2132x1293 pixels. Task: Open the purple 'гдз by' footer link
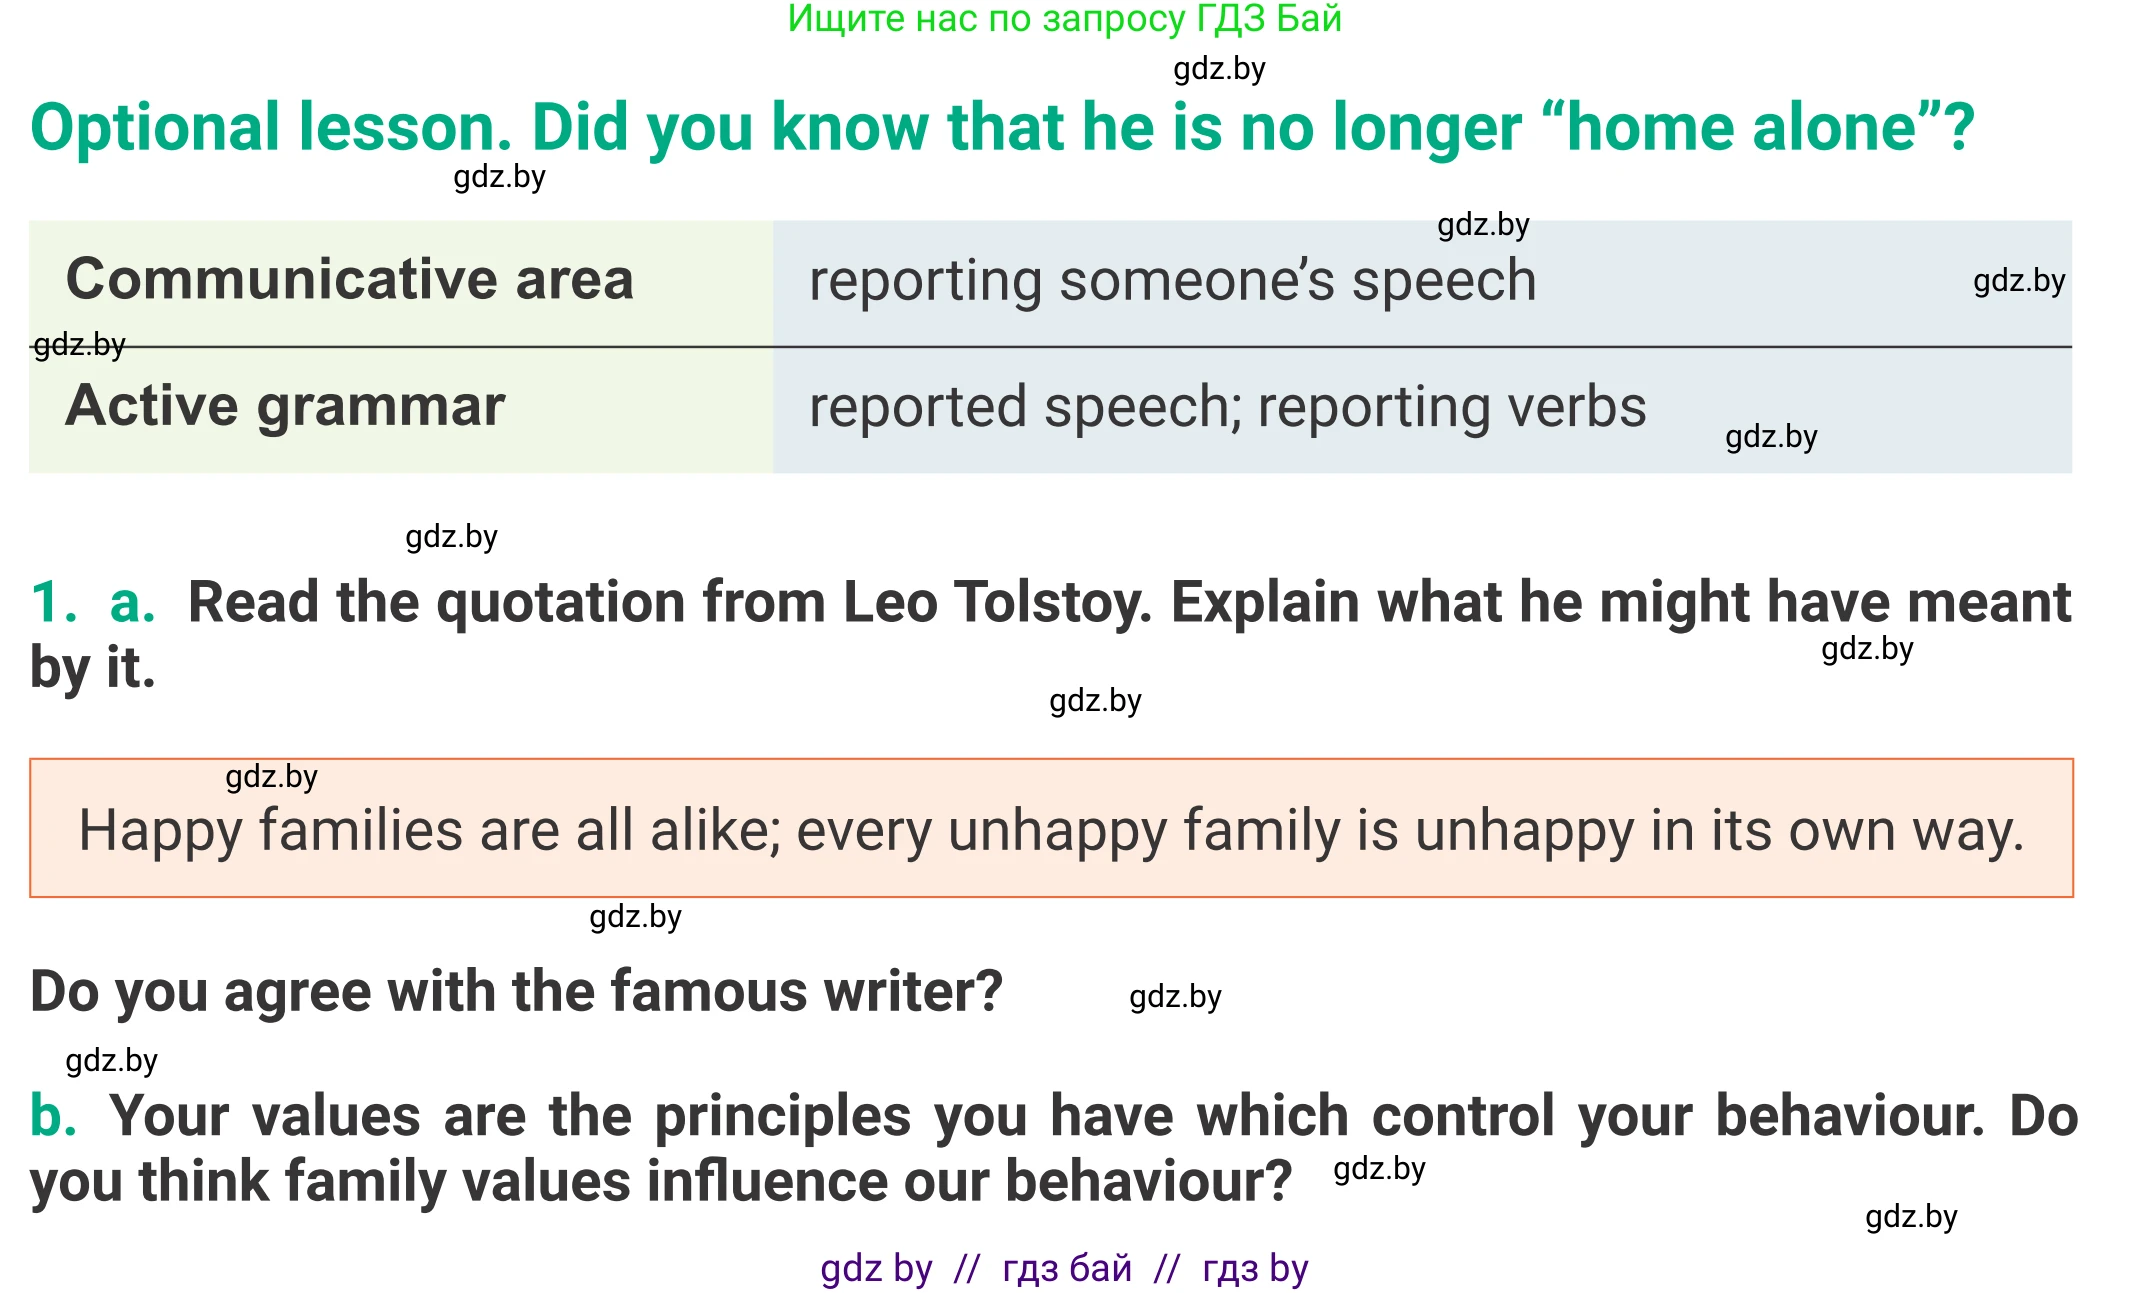point(1255,1269)
